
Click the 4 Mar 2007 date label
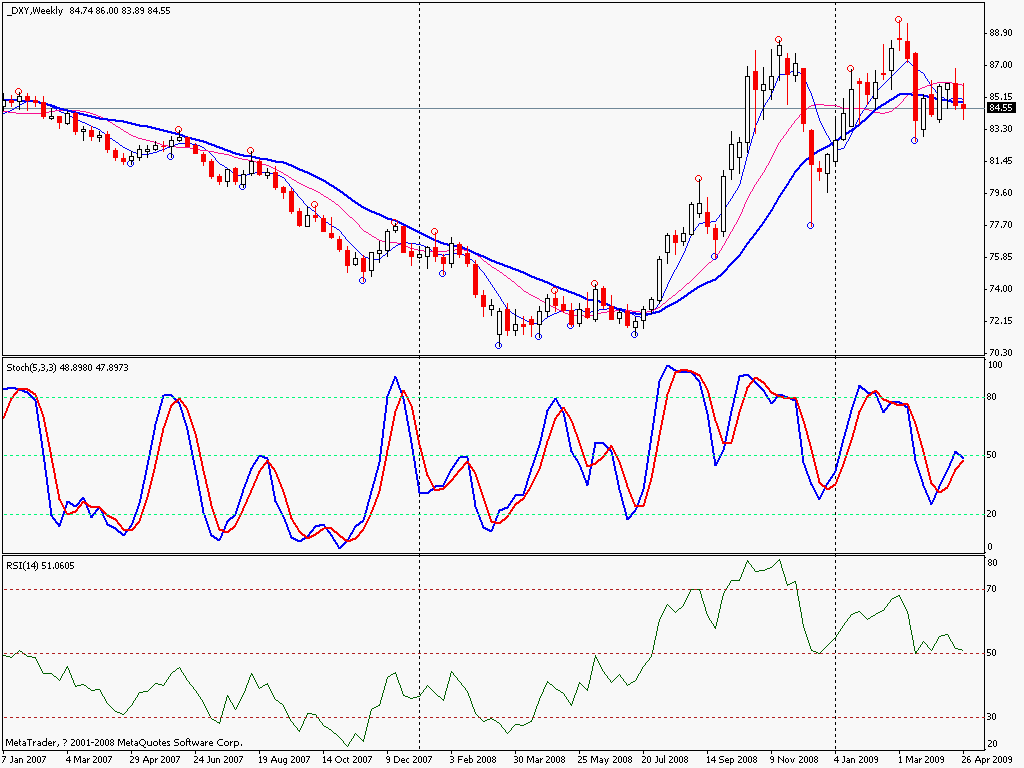pyautogui.click(x=89, y=760)
